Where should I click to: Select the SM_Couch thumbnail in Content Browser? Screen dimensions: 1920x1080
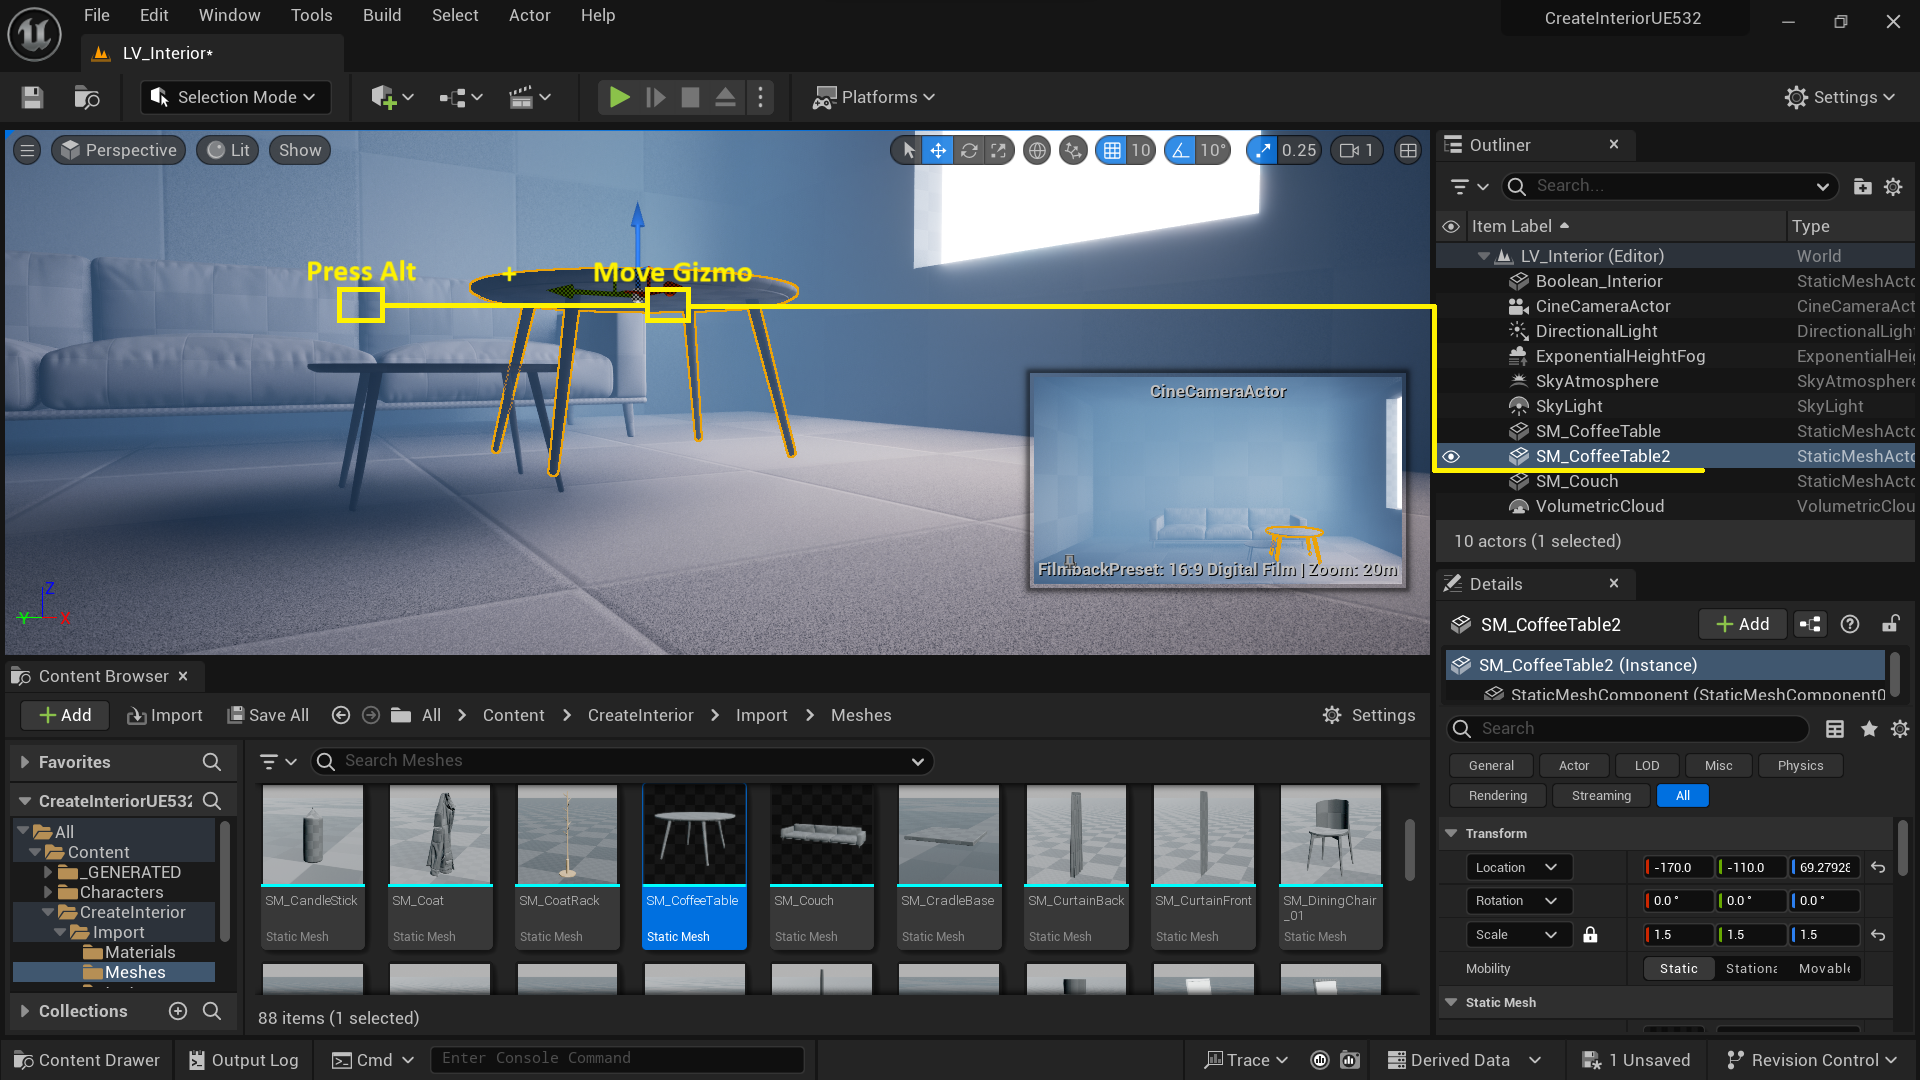821,835
